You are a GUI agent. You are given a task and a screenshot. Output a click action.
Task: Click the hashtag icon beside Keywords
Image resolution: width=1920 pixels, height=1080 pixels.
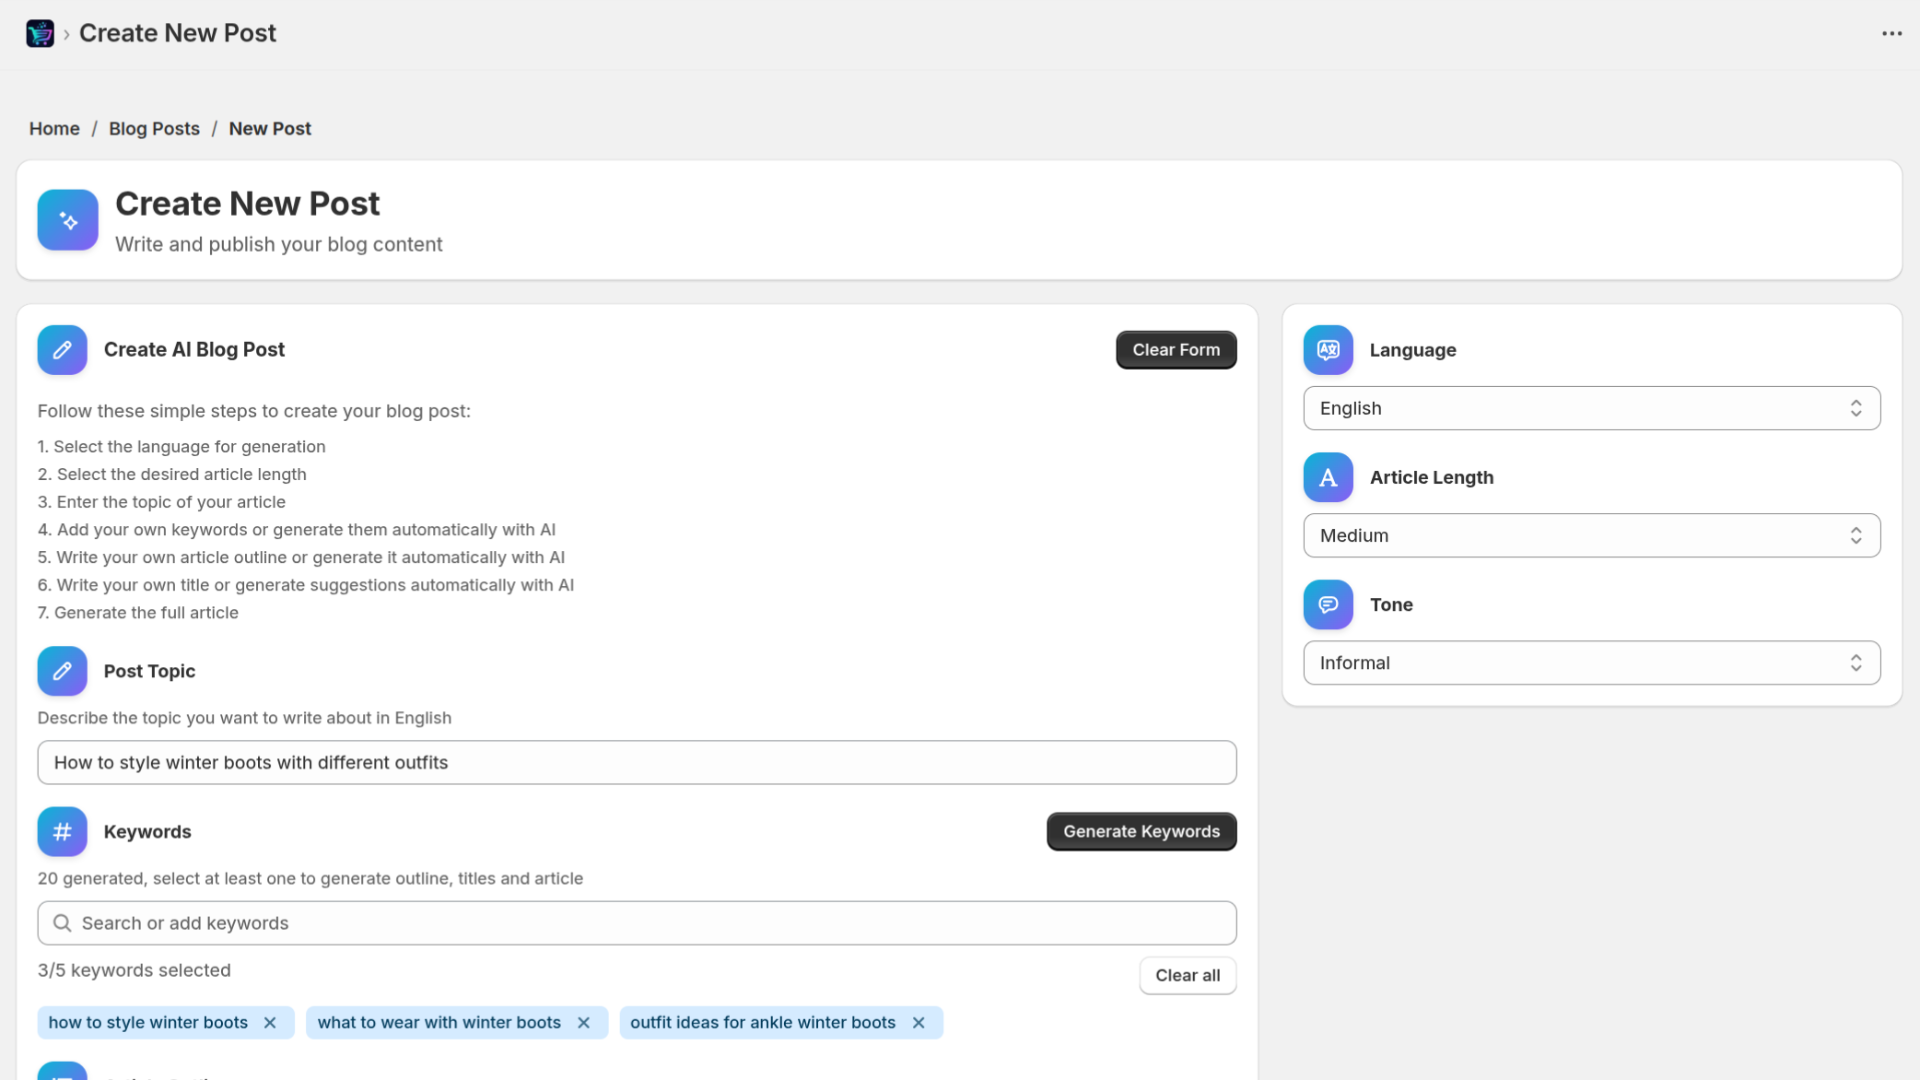pyautogui.click(x=62, y=831)
